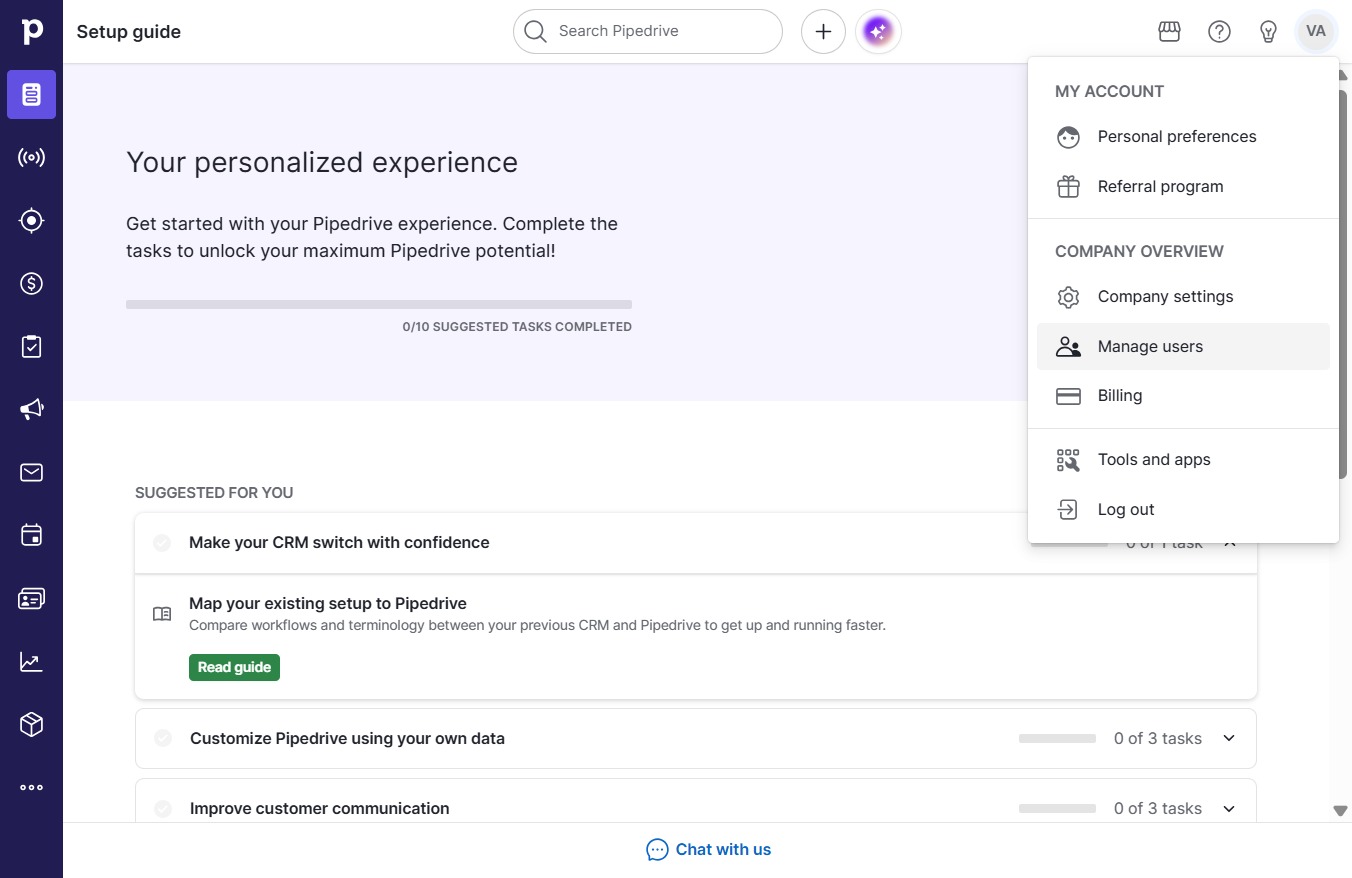Expand Customize Pipedrive using your own data chevron
The image size is (1352, 878).
tap(1229, 738)
